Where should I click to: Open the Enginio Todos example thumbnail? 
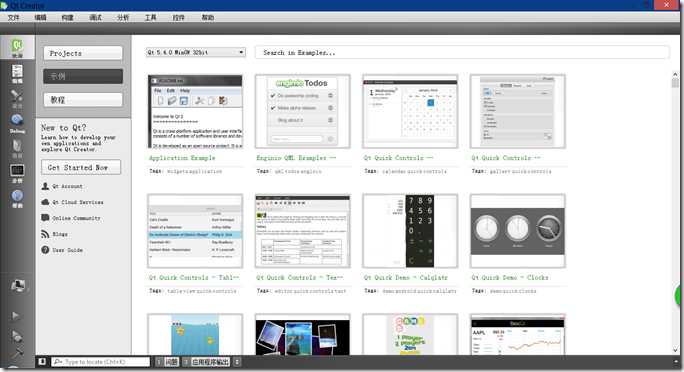(x=303, y=111)
